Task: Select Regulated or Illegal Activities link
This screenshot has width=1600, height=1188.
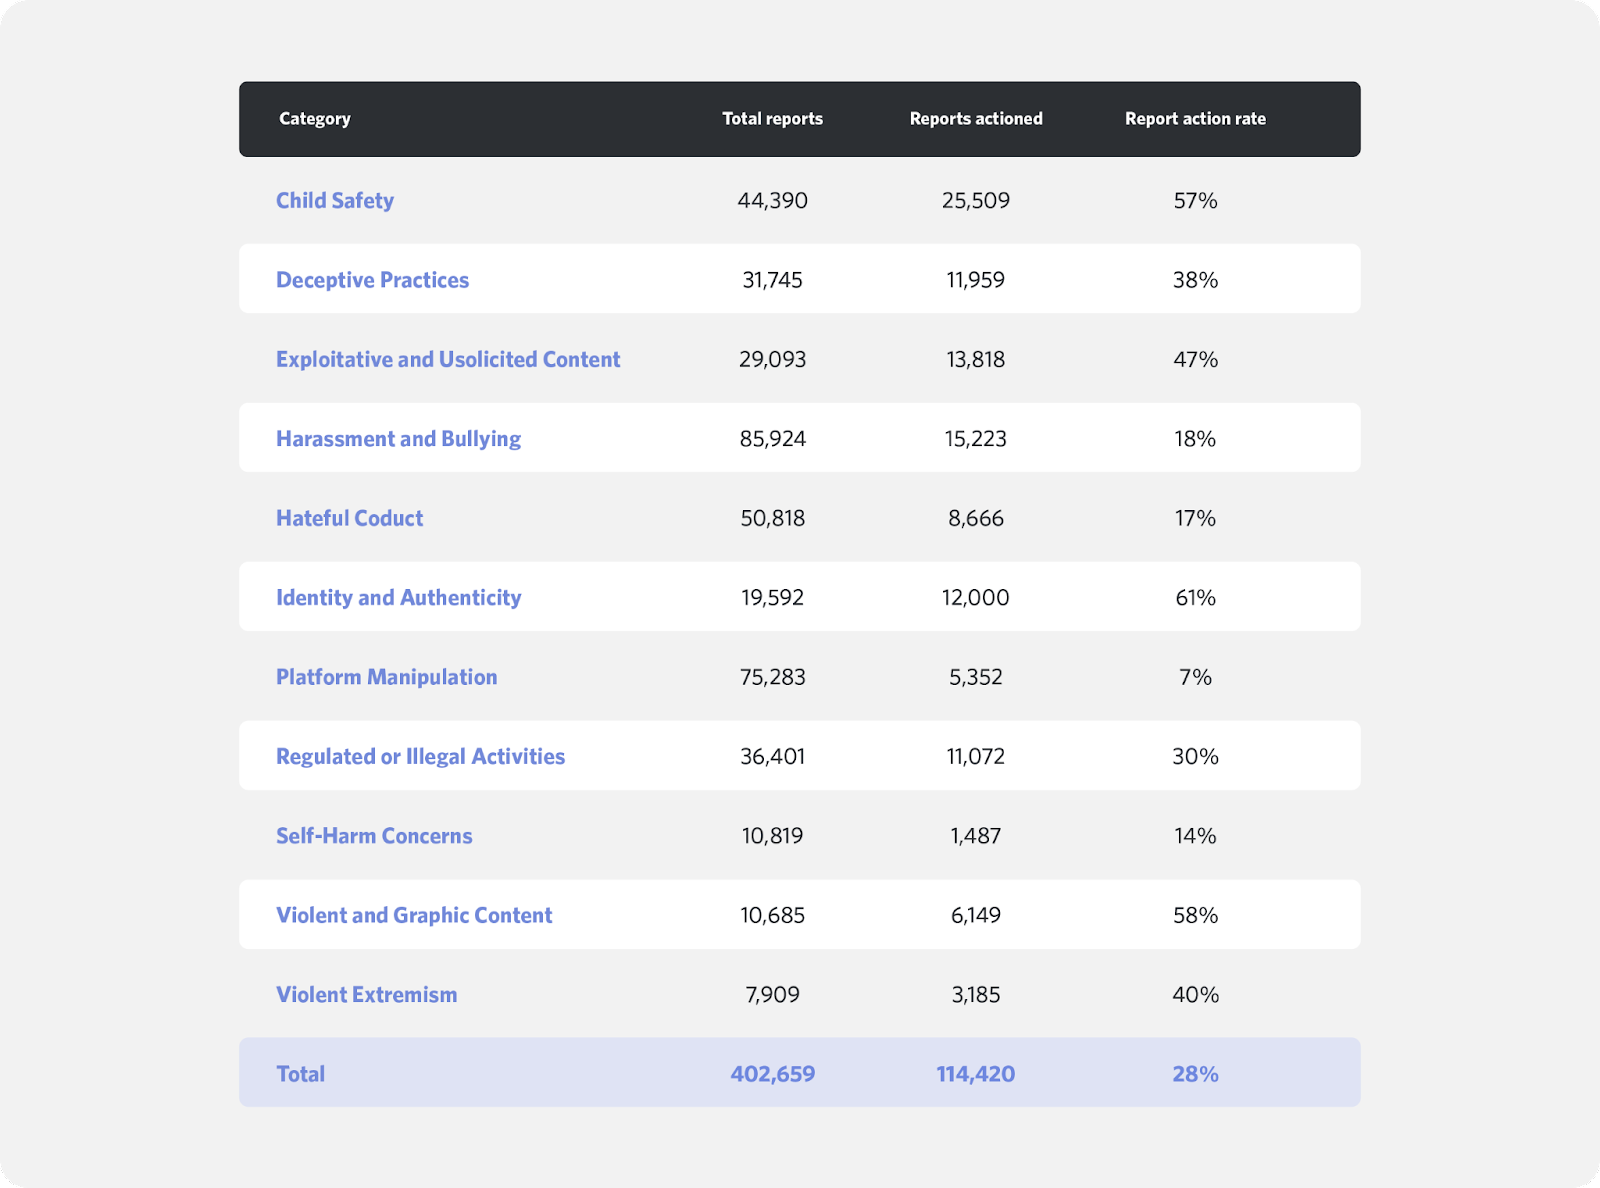Action: click(x=420, y=757)
